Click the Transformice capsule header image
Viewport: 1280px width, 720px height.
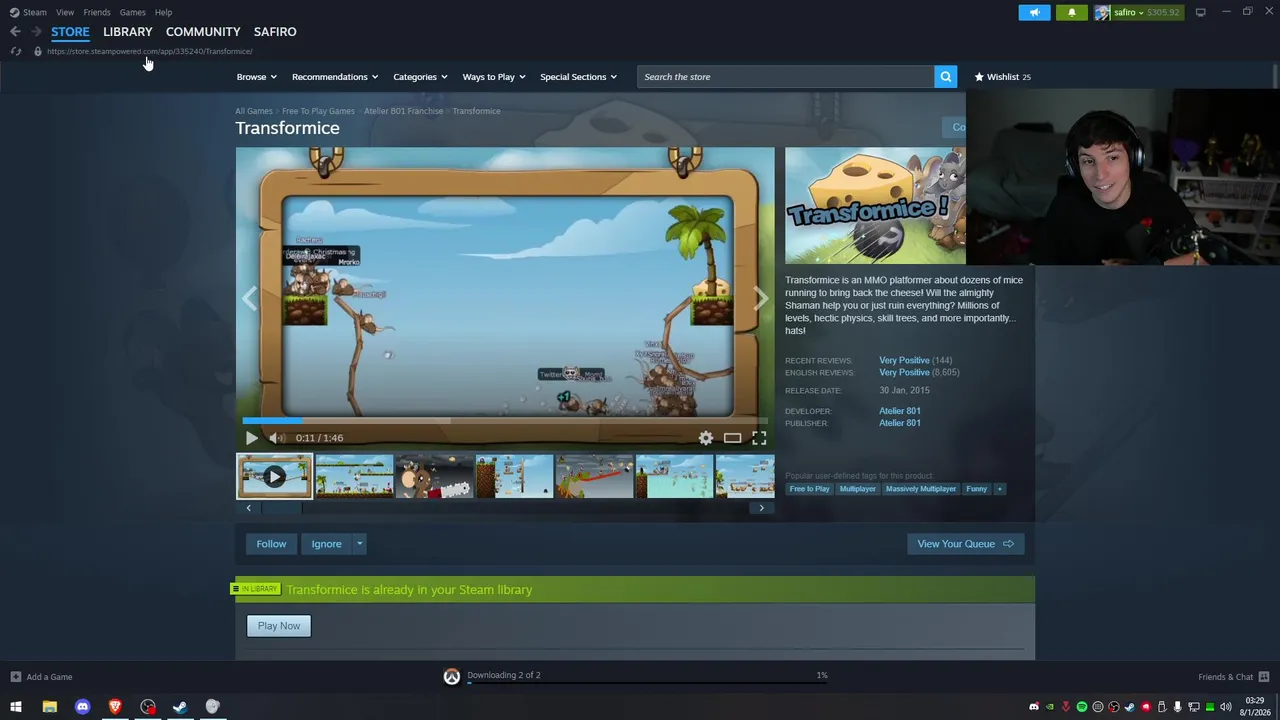875,206
